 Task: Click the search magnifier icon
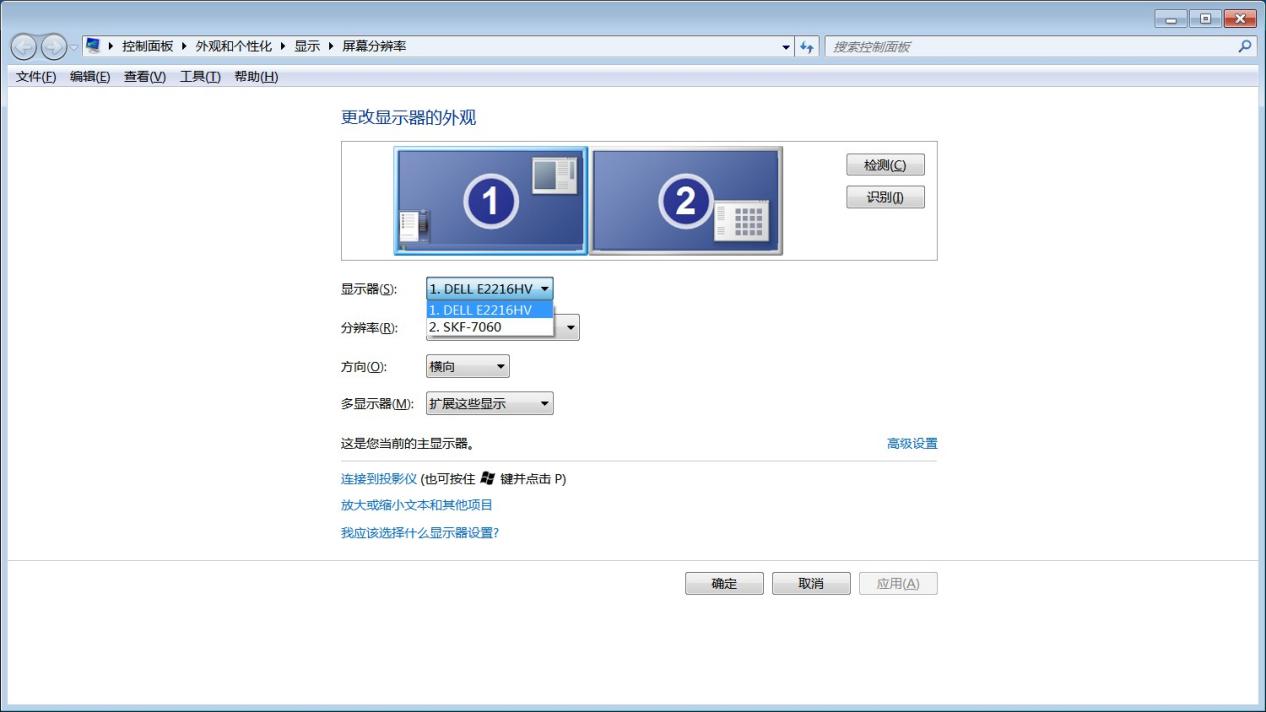[x=1245, y=46]
